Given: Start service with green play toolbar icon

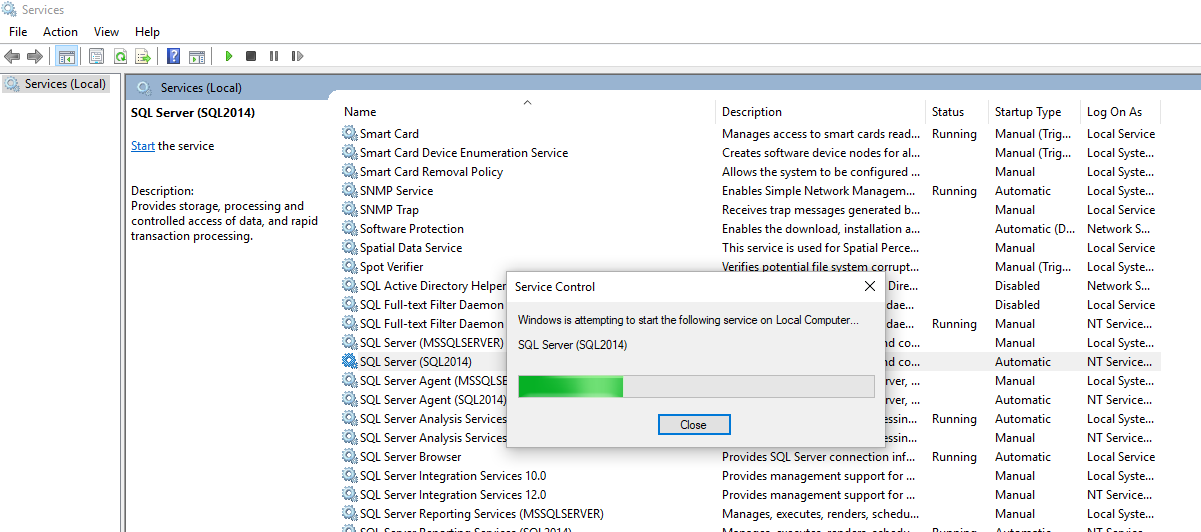Looking at the screenshot, I should pos(229,57).
